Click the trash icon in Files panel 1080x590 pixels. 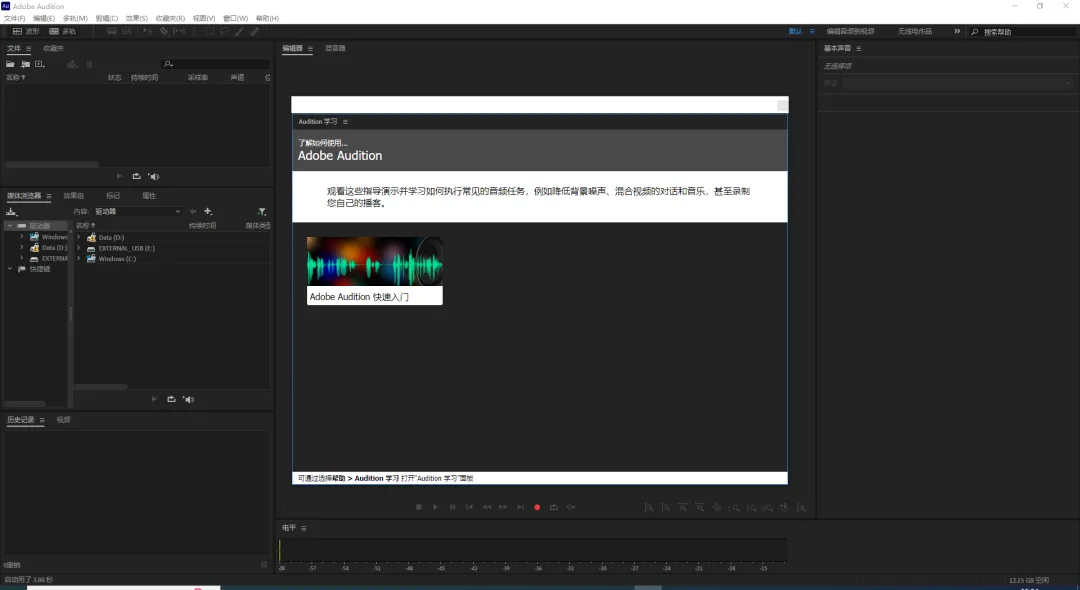click(89, 64)
